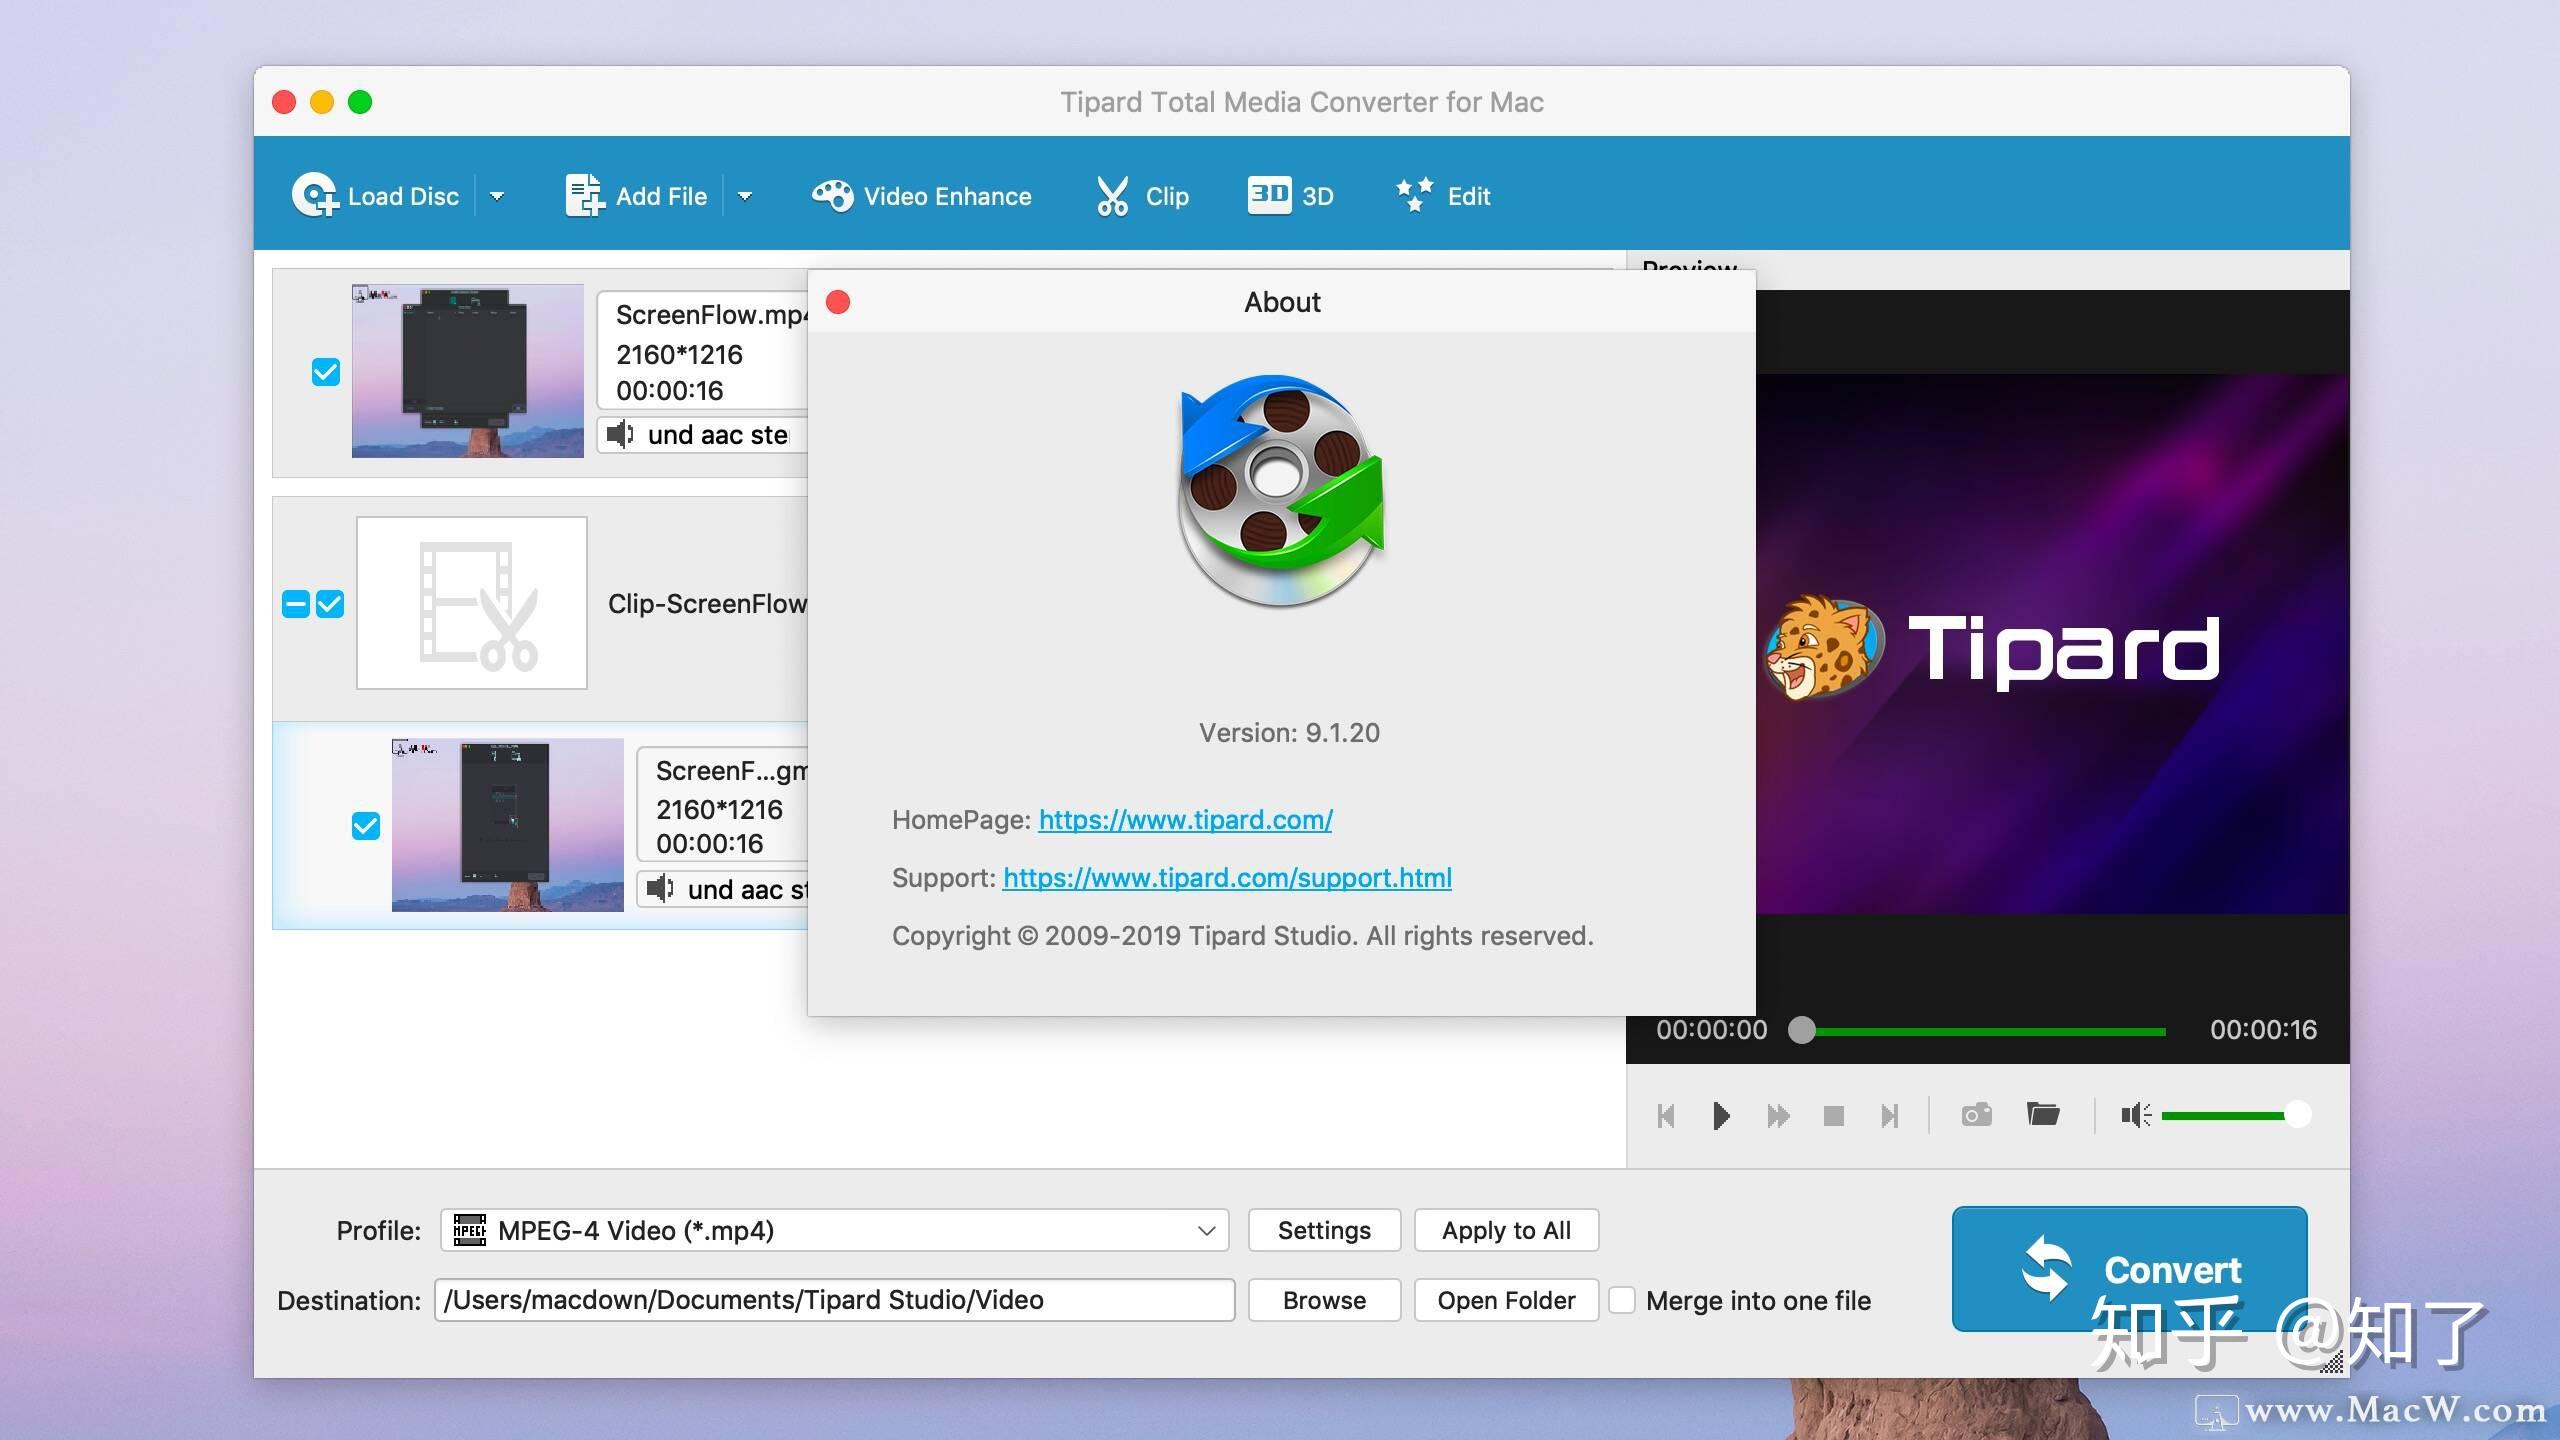
Task: Close the About dialog with red button
Action: [x=838, y=302]
